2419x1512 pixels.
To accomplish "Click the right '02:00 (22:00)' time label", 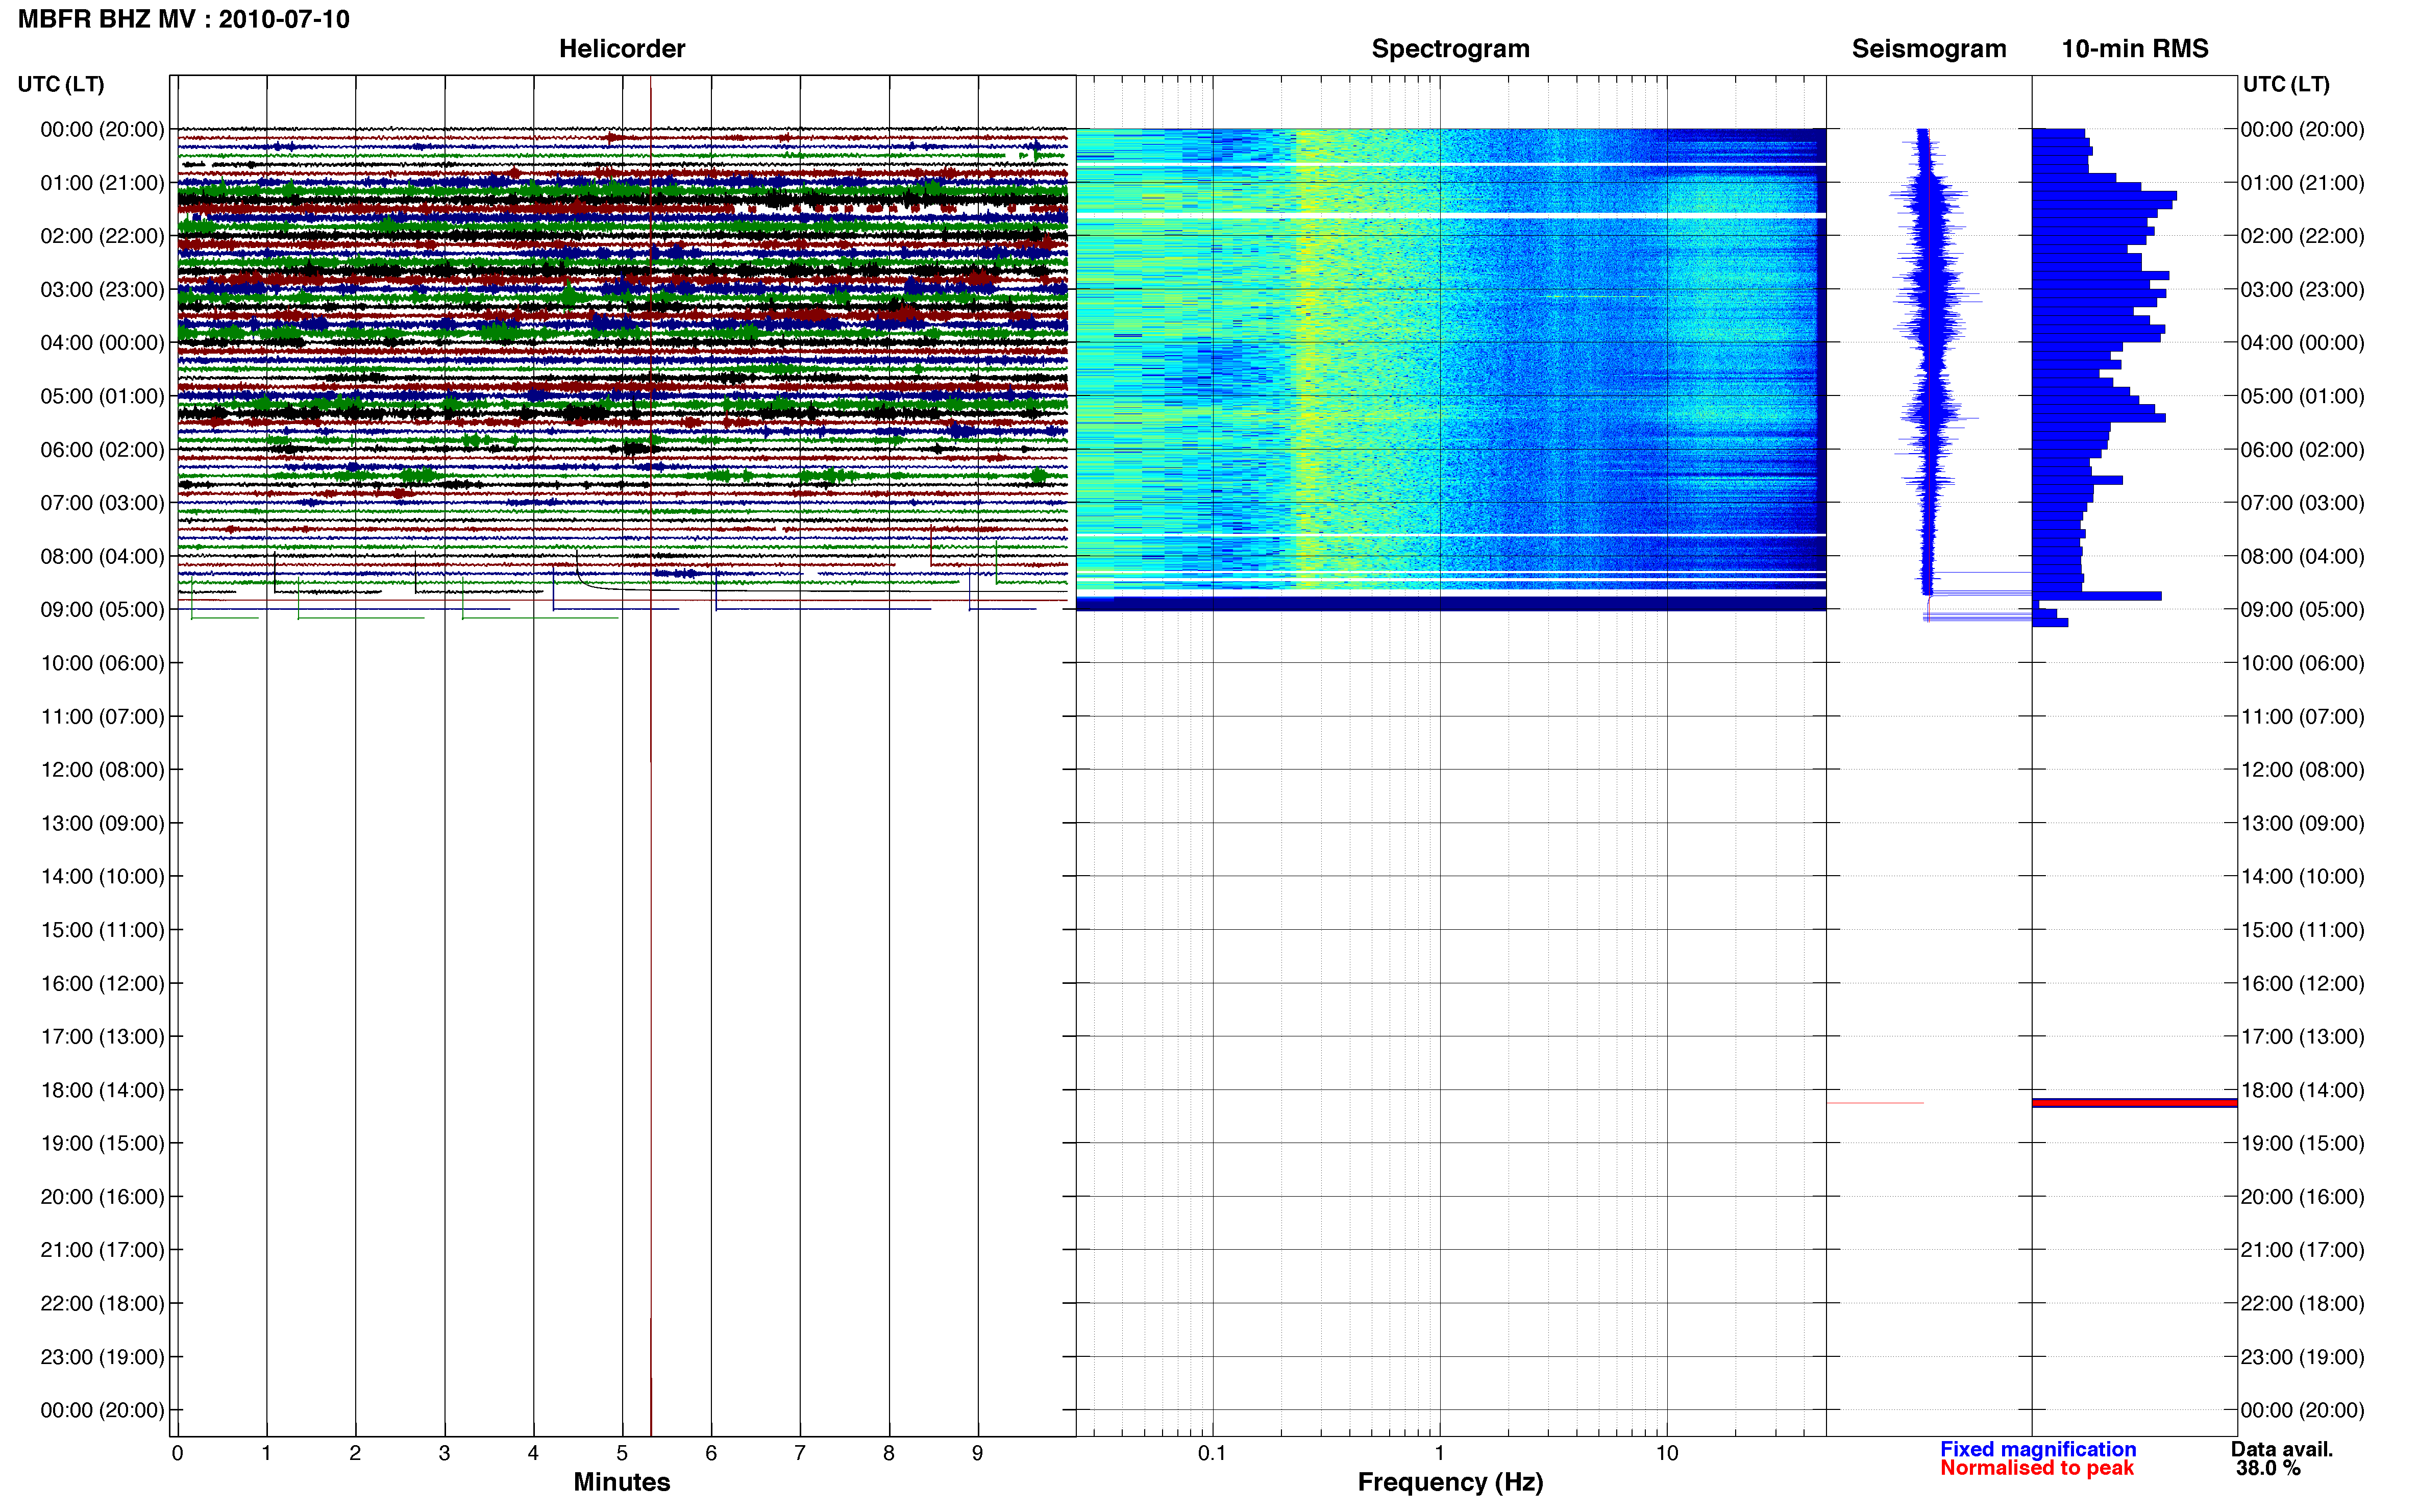I will coord(2302,236).
